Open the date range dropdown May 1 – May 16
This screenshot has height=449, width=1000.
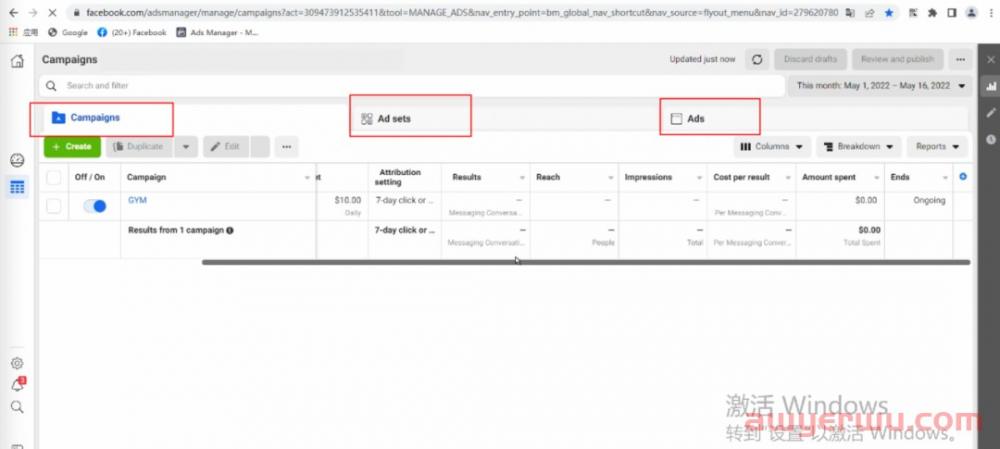pos(881,85)
